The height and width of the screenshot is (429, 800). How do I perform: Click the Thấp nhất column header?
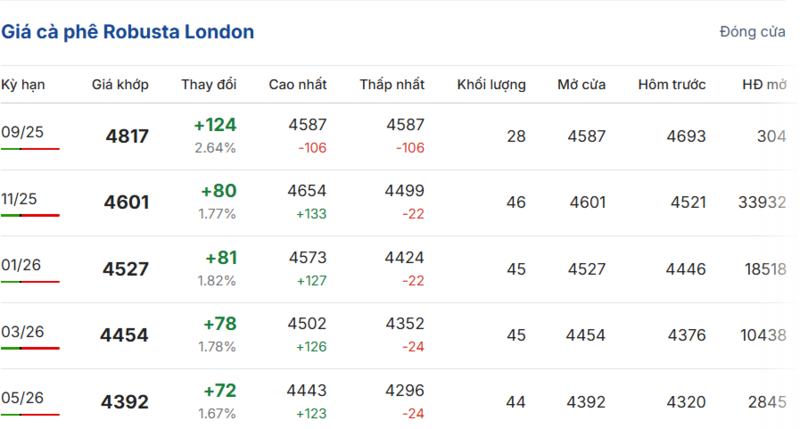[392, 85]
